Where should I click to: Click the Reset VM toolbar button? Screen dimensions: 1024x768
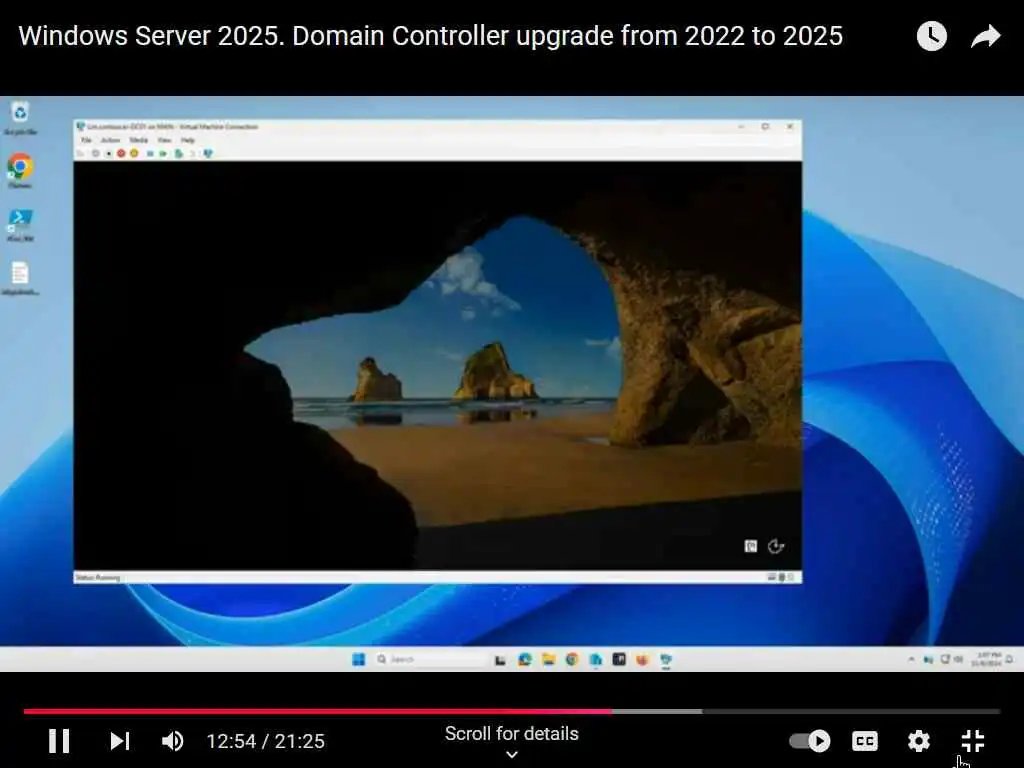[163, 153]
